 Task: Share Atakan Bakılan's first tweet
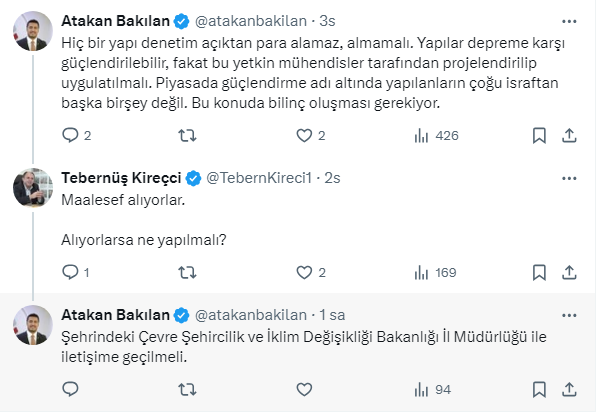click(568, 135)
